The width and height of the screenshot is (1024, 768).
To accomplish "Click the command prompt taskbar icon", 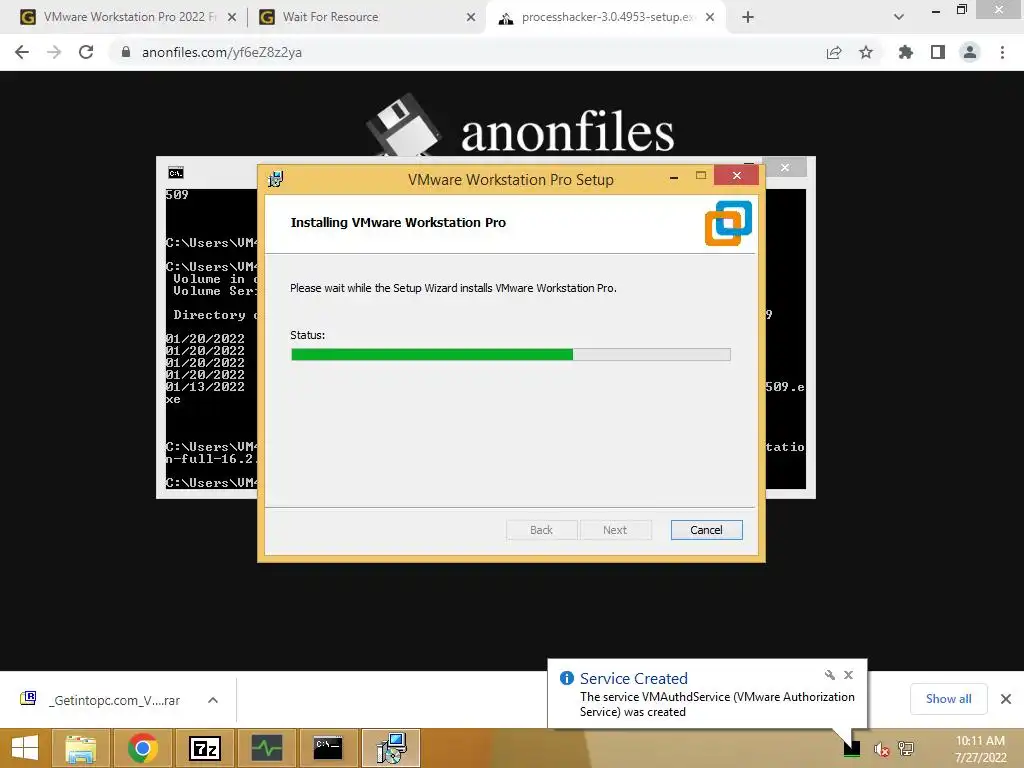I will tap(328, 748).
